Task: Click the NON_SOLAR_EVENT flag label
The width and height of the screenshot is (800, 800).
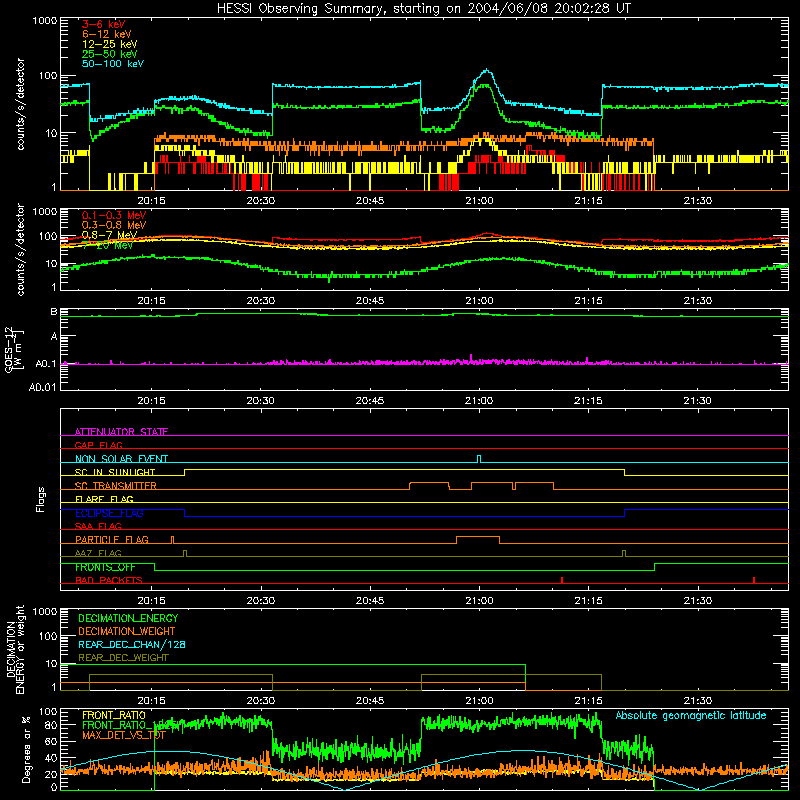Action: pos(121,459)
